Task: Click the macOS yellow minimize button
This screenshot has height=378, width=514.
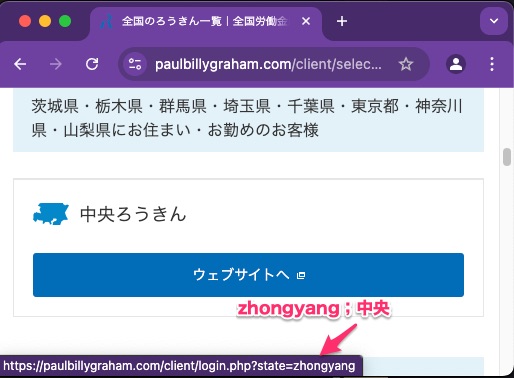Action: tap(45, 21)
